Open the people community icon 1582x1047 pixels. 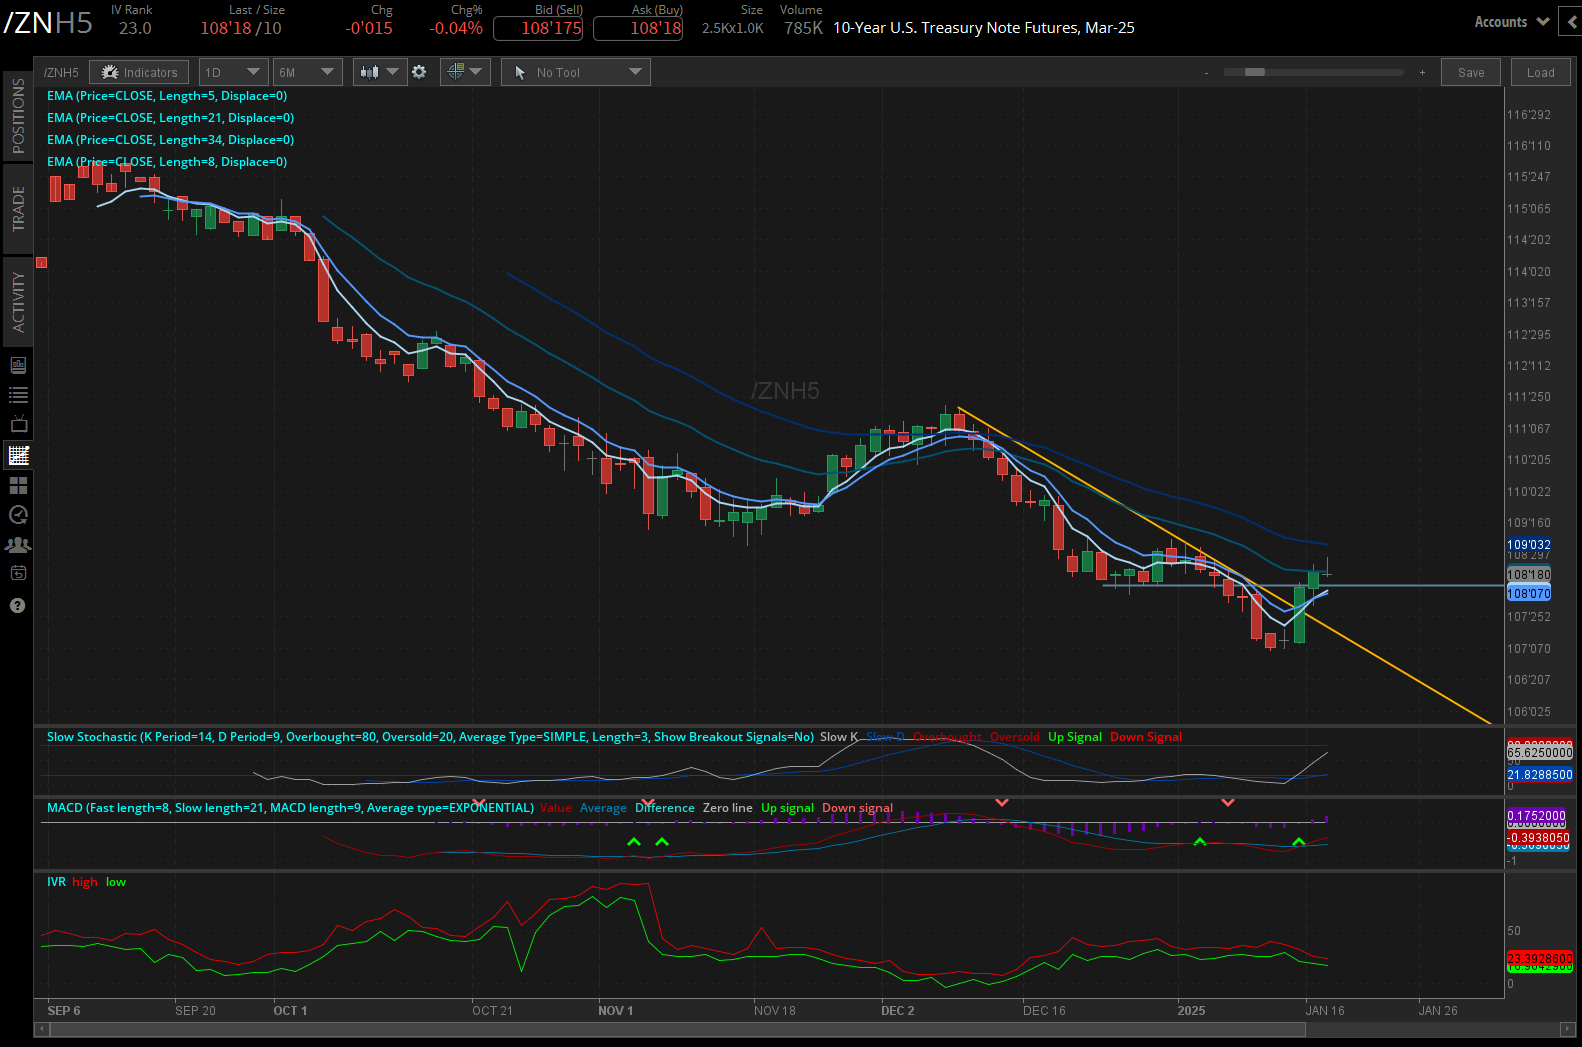(x=18, y=545)
